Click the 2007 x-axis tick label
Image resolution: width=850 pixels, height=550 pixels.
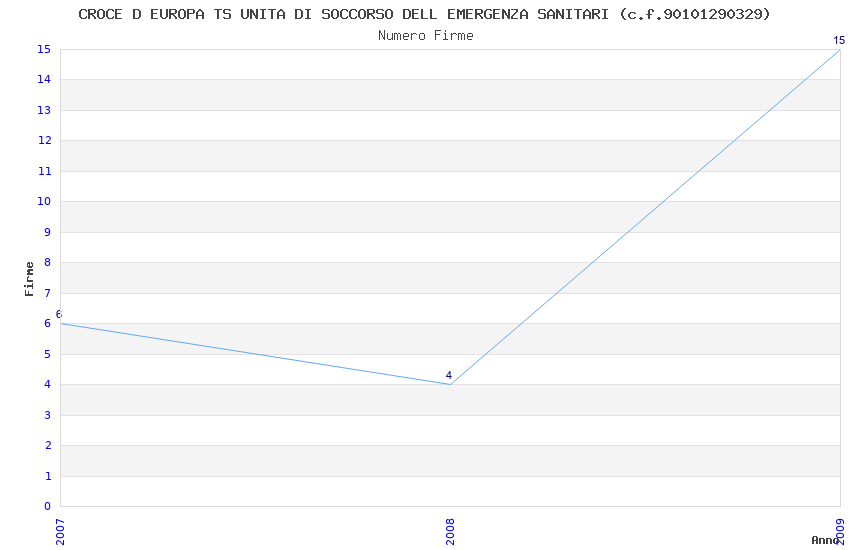[60, 532]
